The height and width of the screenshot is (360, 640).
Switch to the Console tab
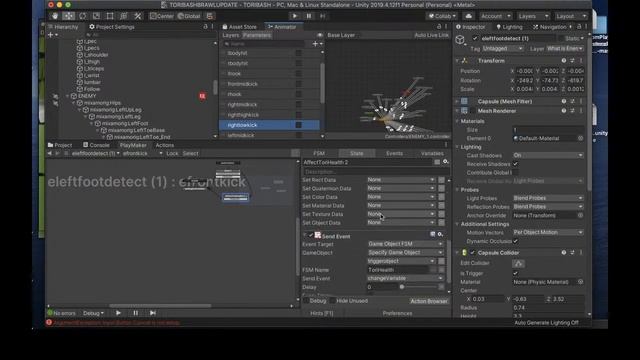(x=96, y=145)
